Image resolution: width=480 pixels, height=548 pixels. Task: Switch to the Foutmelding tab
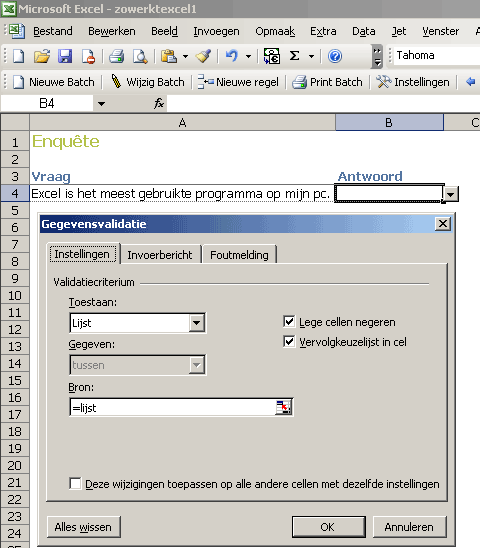coord(239,255)
